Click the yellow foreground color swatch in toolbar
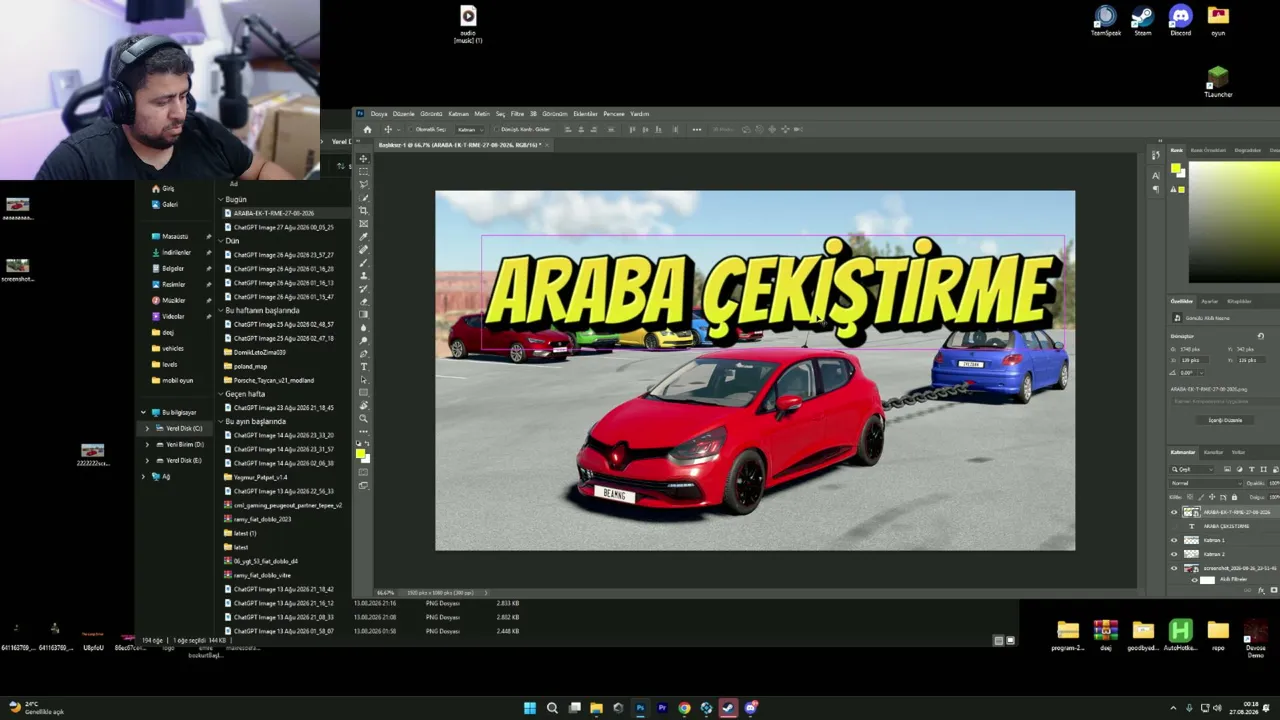 (x=361, y=455)
